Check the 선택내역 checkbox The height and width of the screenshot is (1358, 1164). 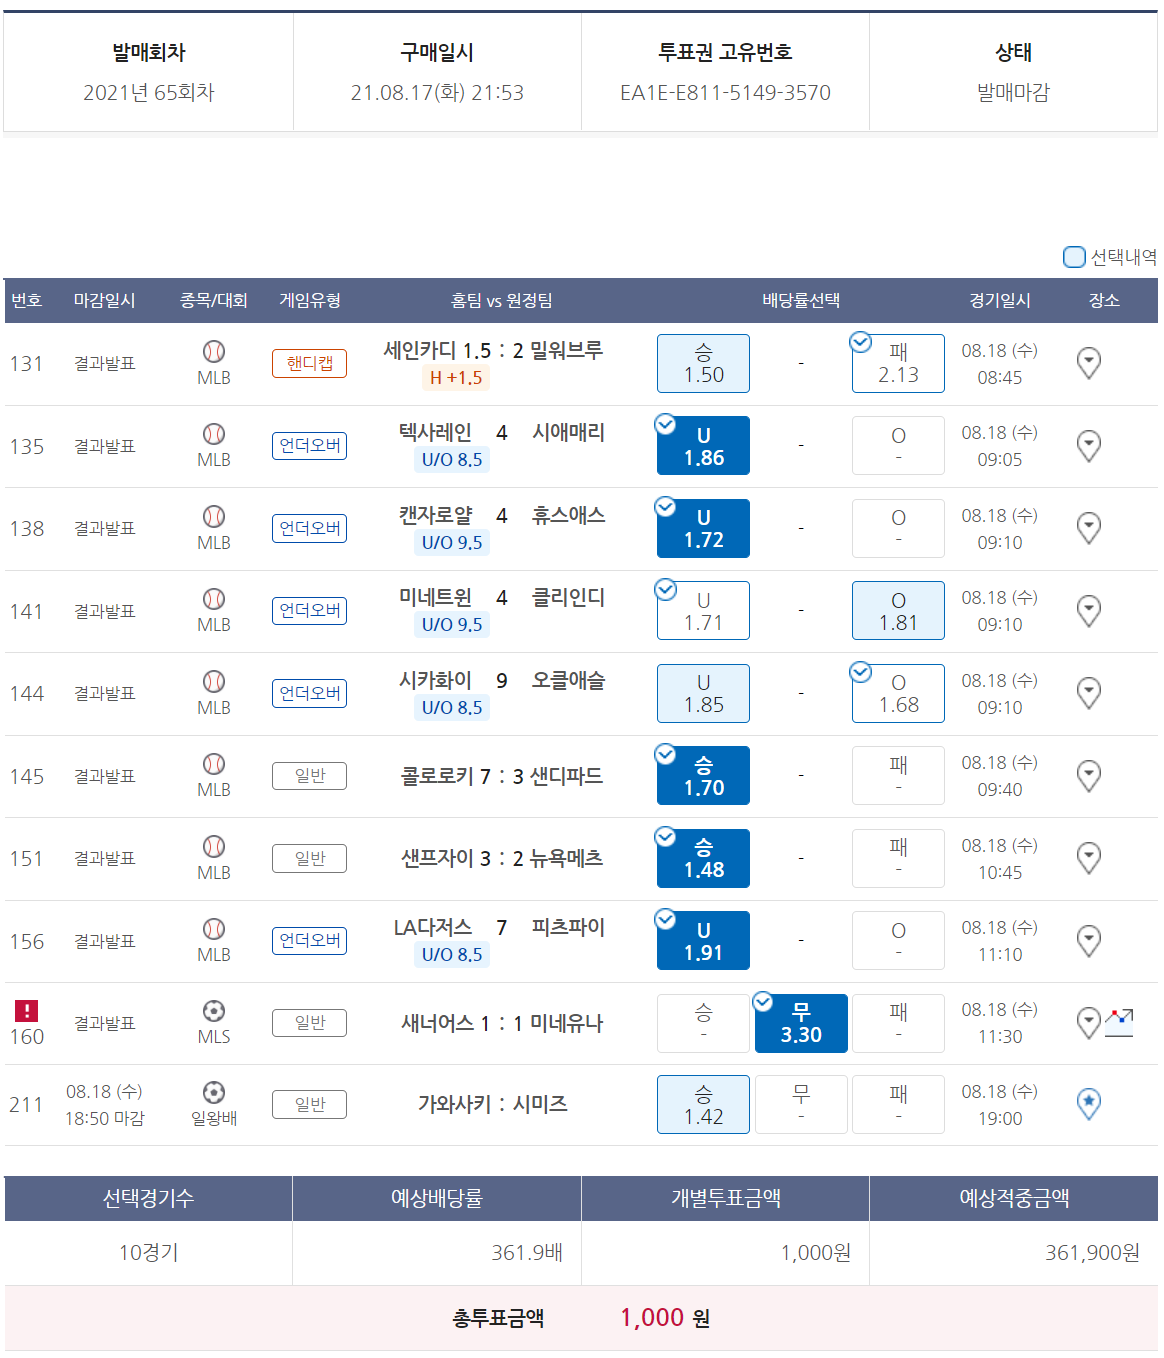click(1074, 257)
